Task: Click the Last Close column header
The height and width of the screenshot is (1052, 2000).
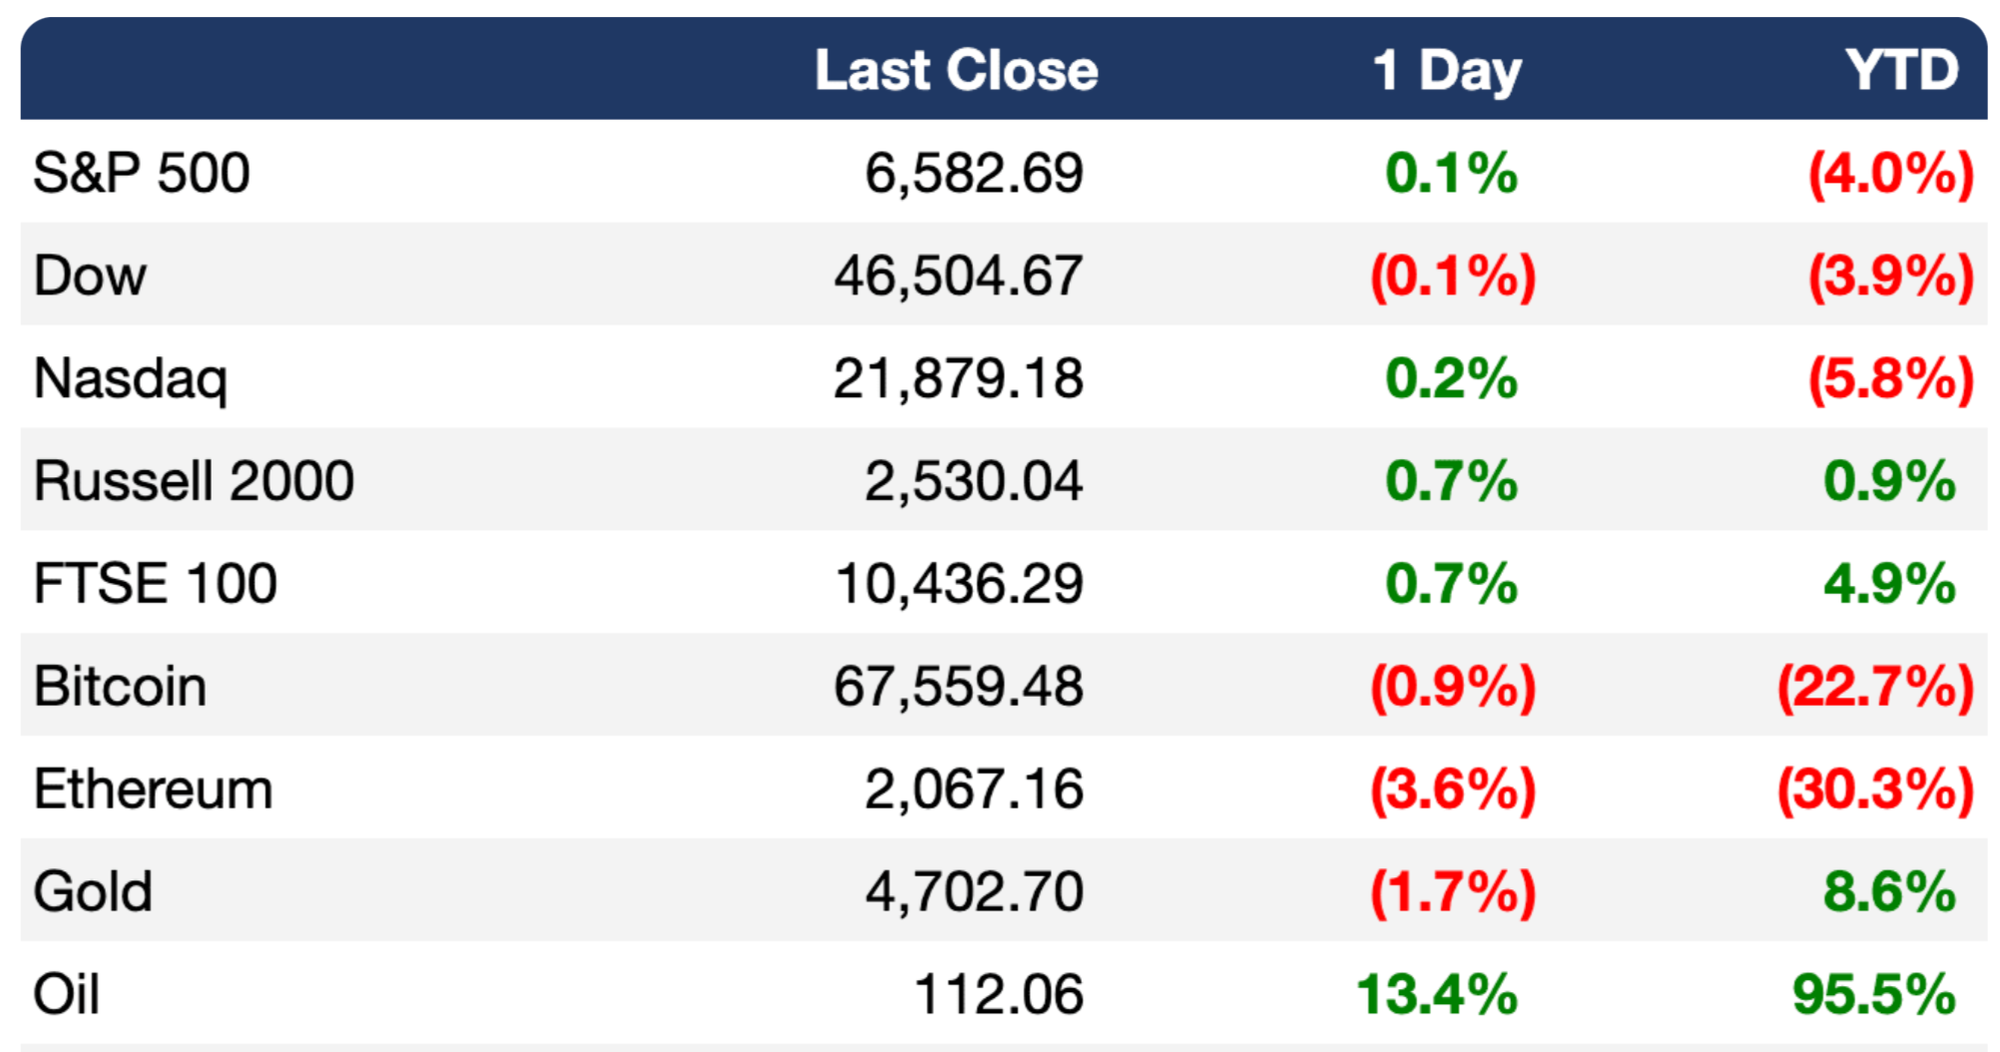Action: coord(956,70)
